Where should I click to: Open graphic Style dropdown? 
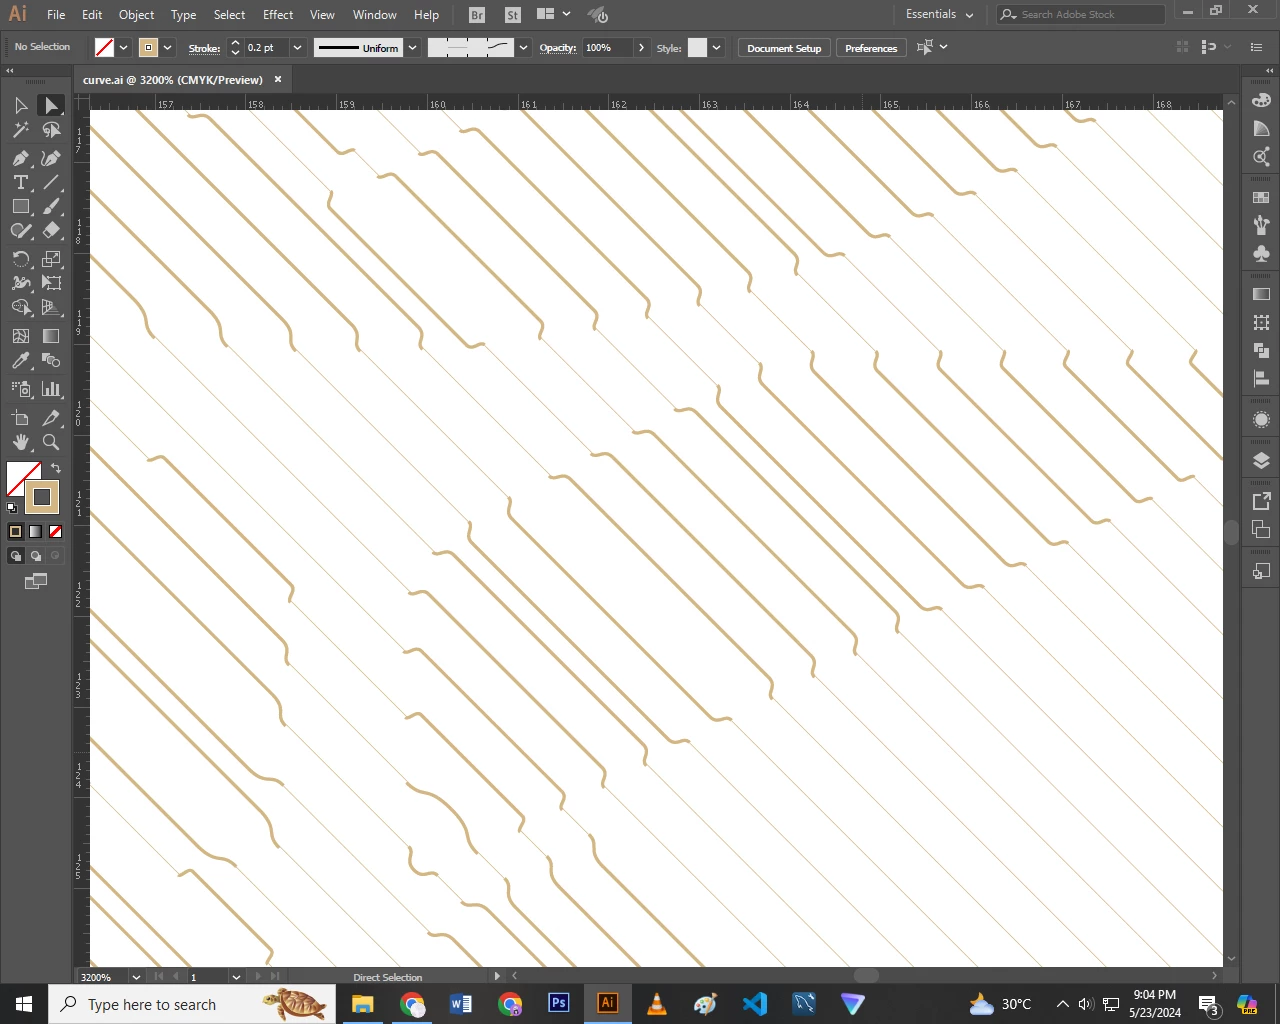pos(716,48)
